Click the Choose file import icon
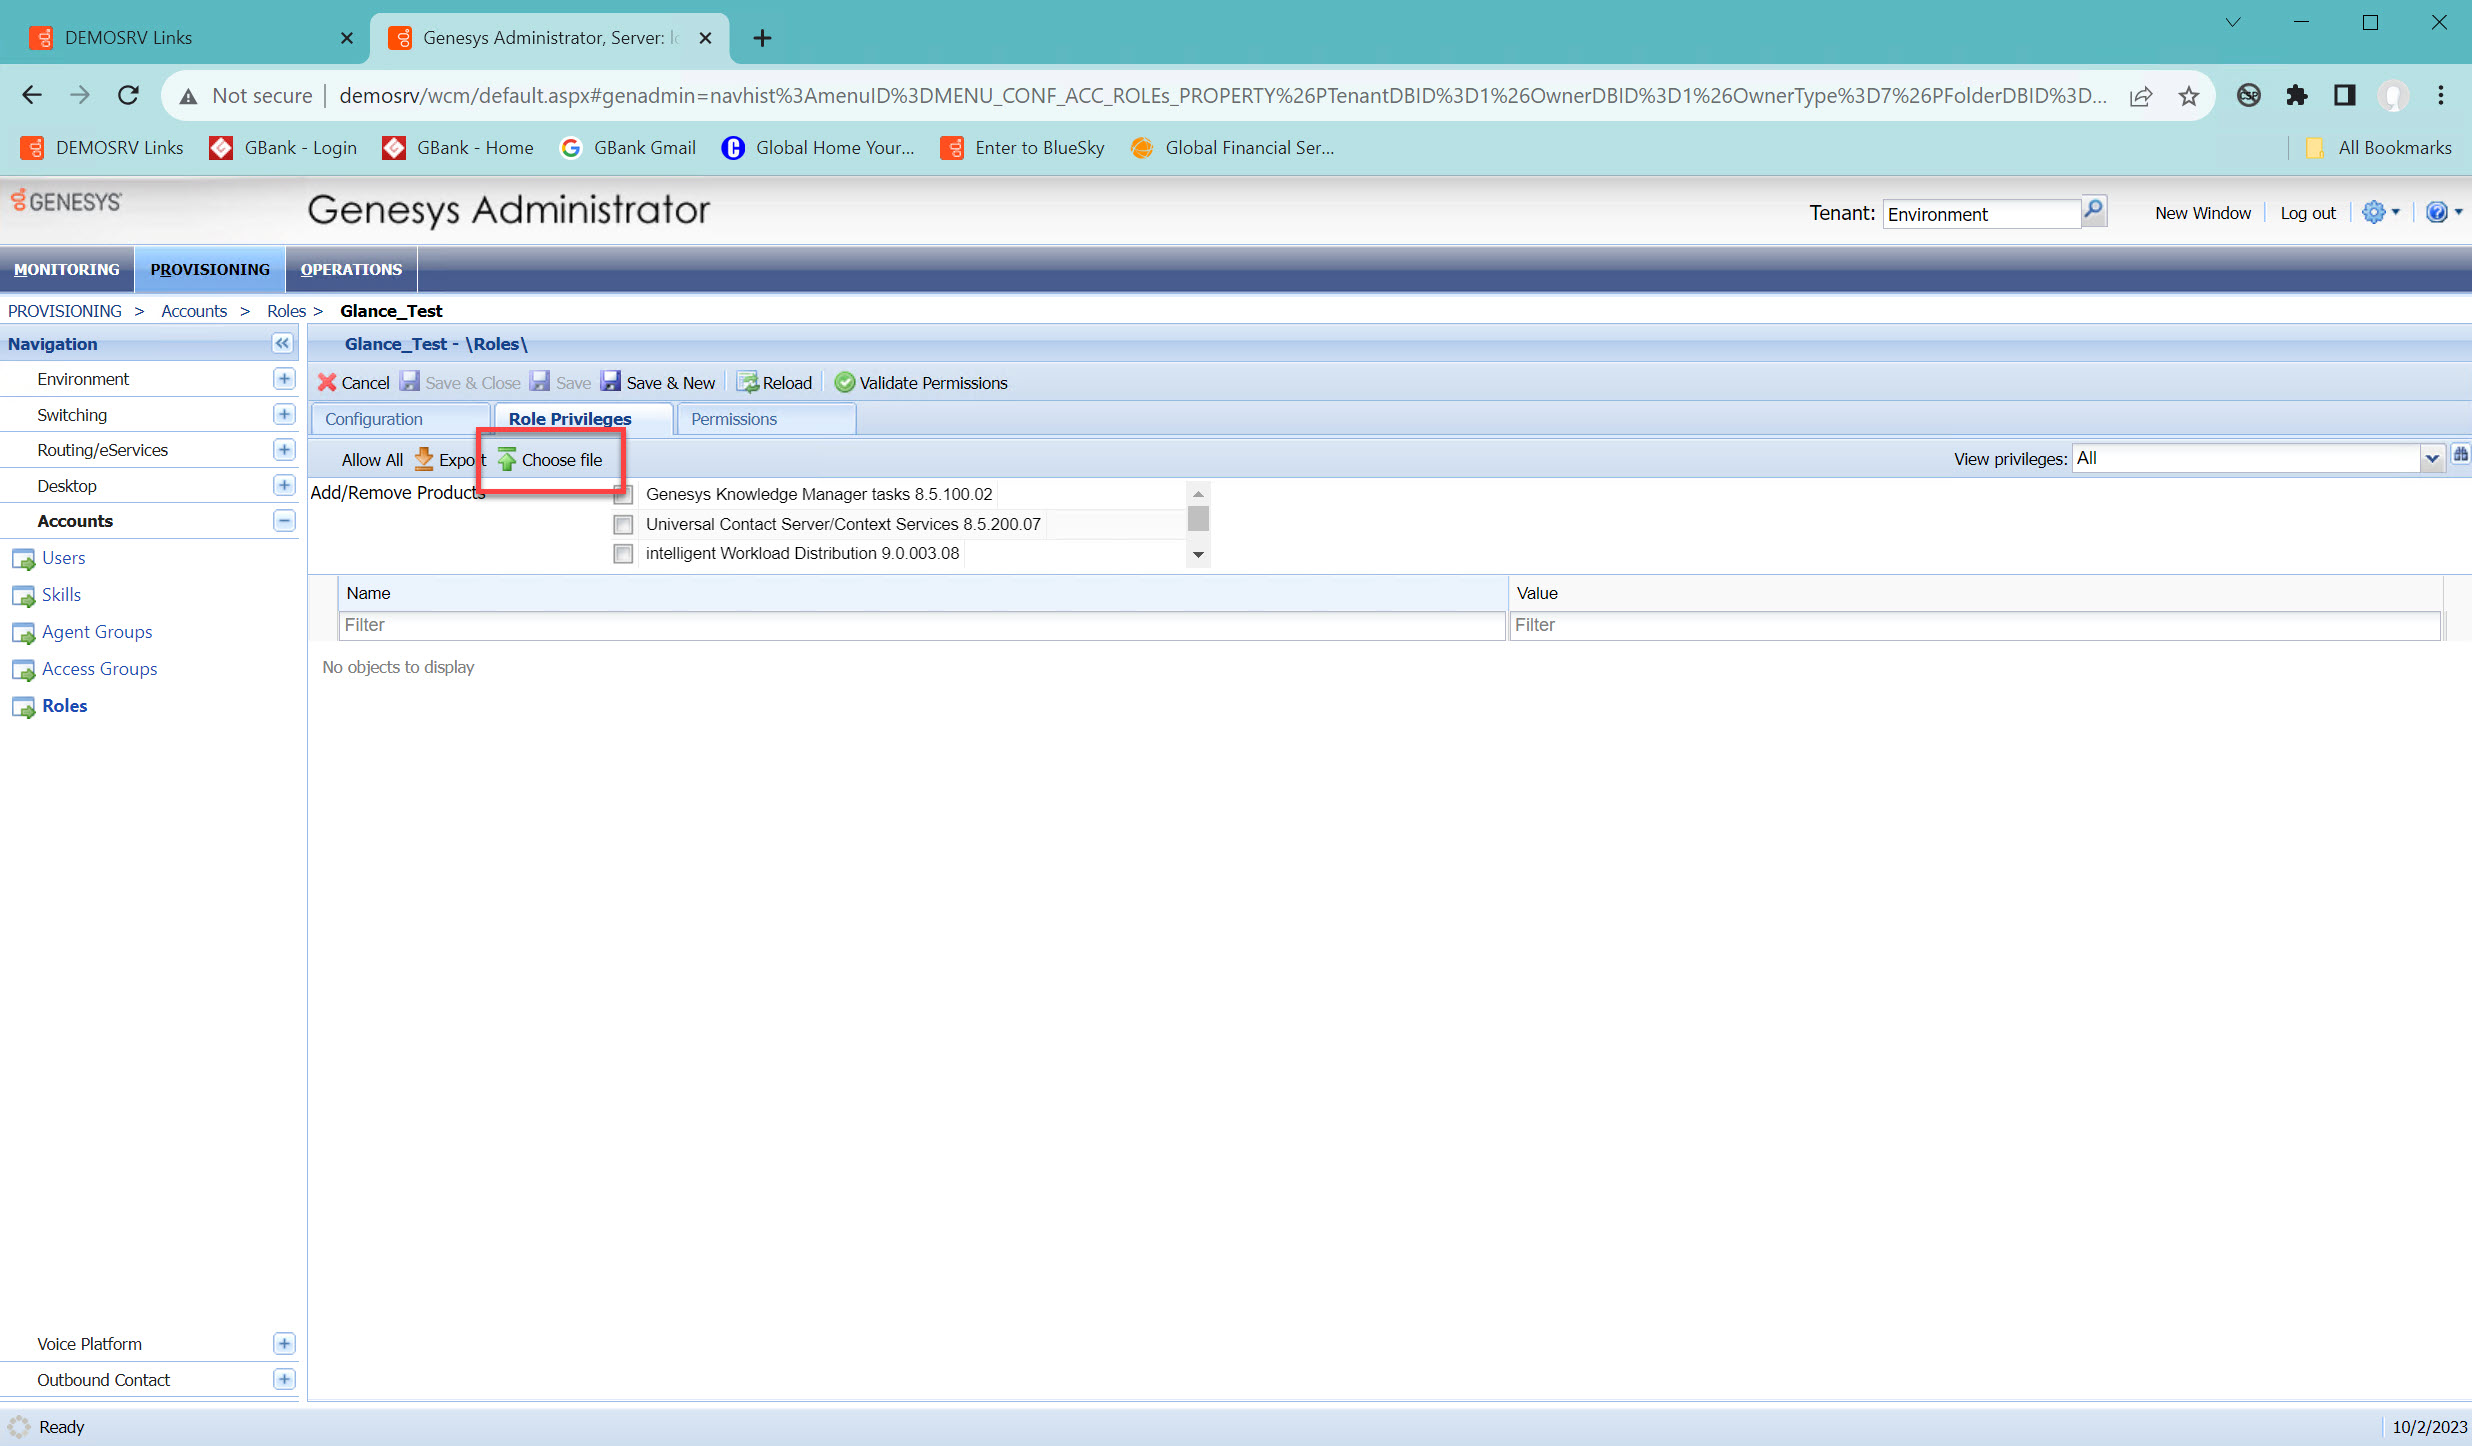The height and width of the screenshot is (1446, 2472). tap(507, 459)
